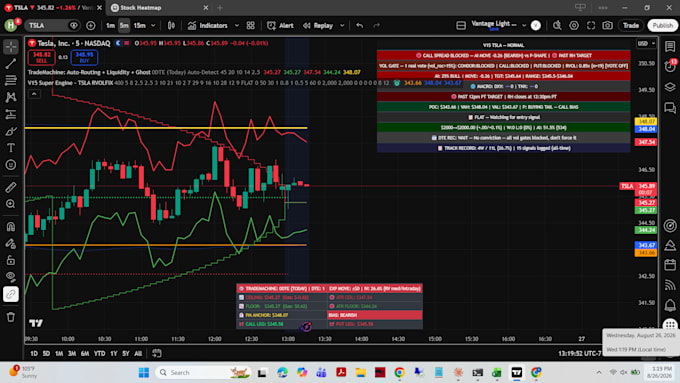Set the date range to 1D
Image resolution: width=680 pixels, height=383 pixels.
[x=34, y=354]
